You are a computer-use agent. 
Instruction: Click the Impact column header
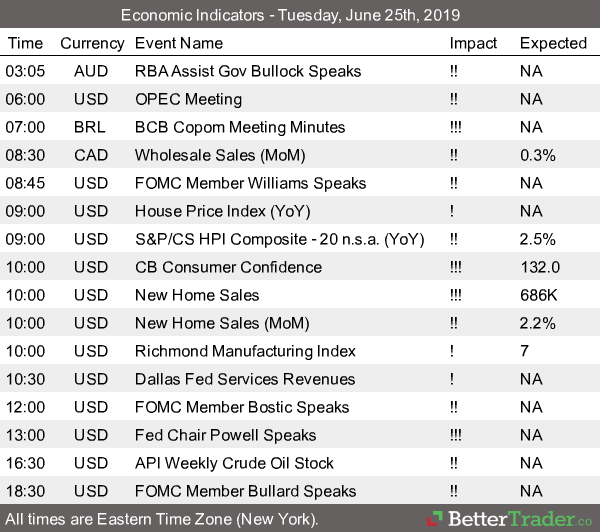473,43
